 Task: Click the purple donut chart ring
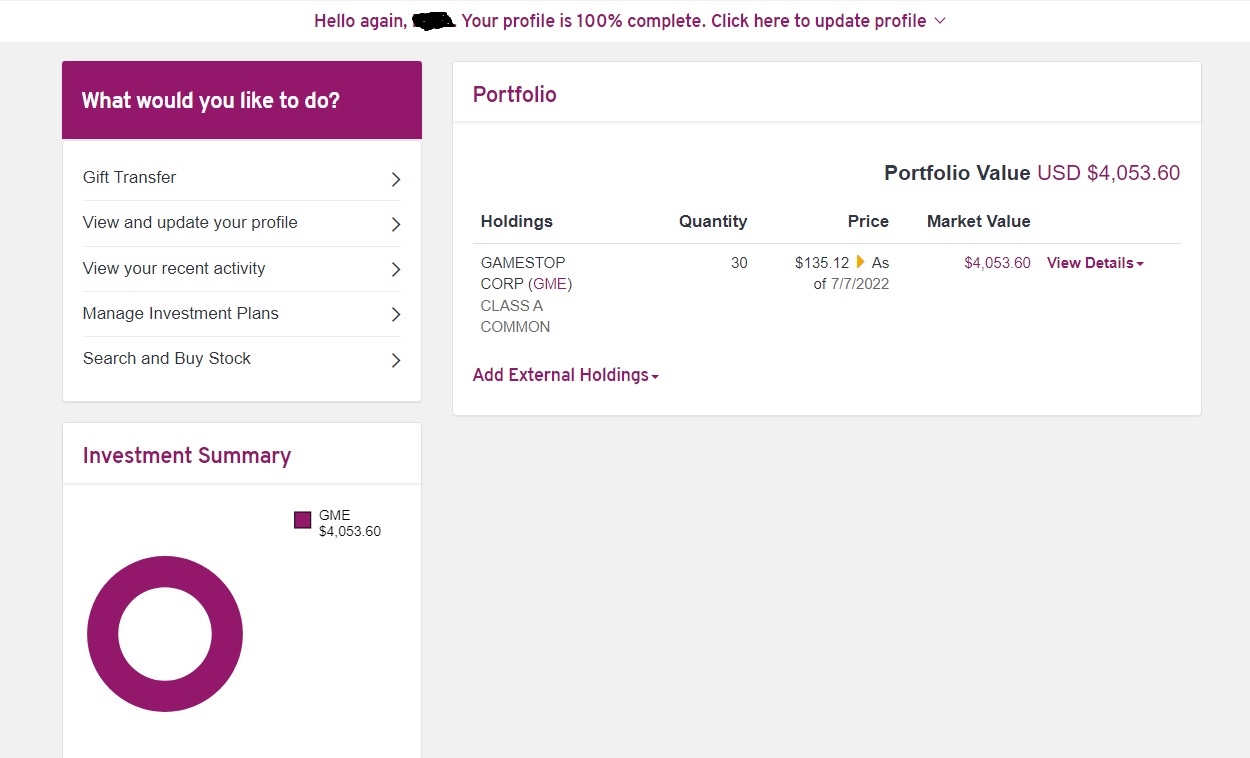click(100, 634)
